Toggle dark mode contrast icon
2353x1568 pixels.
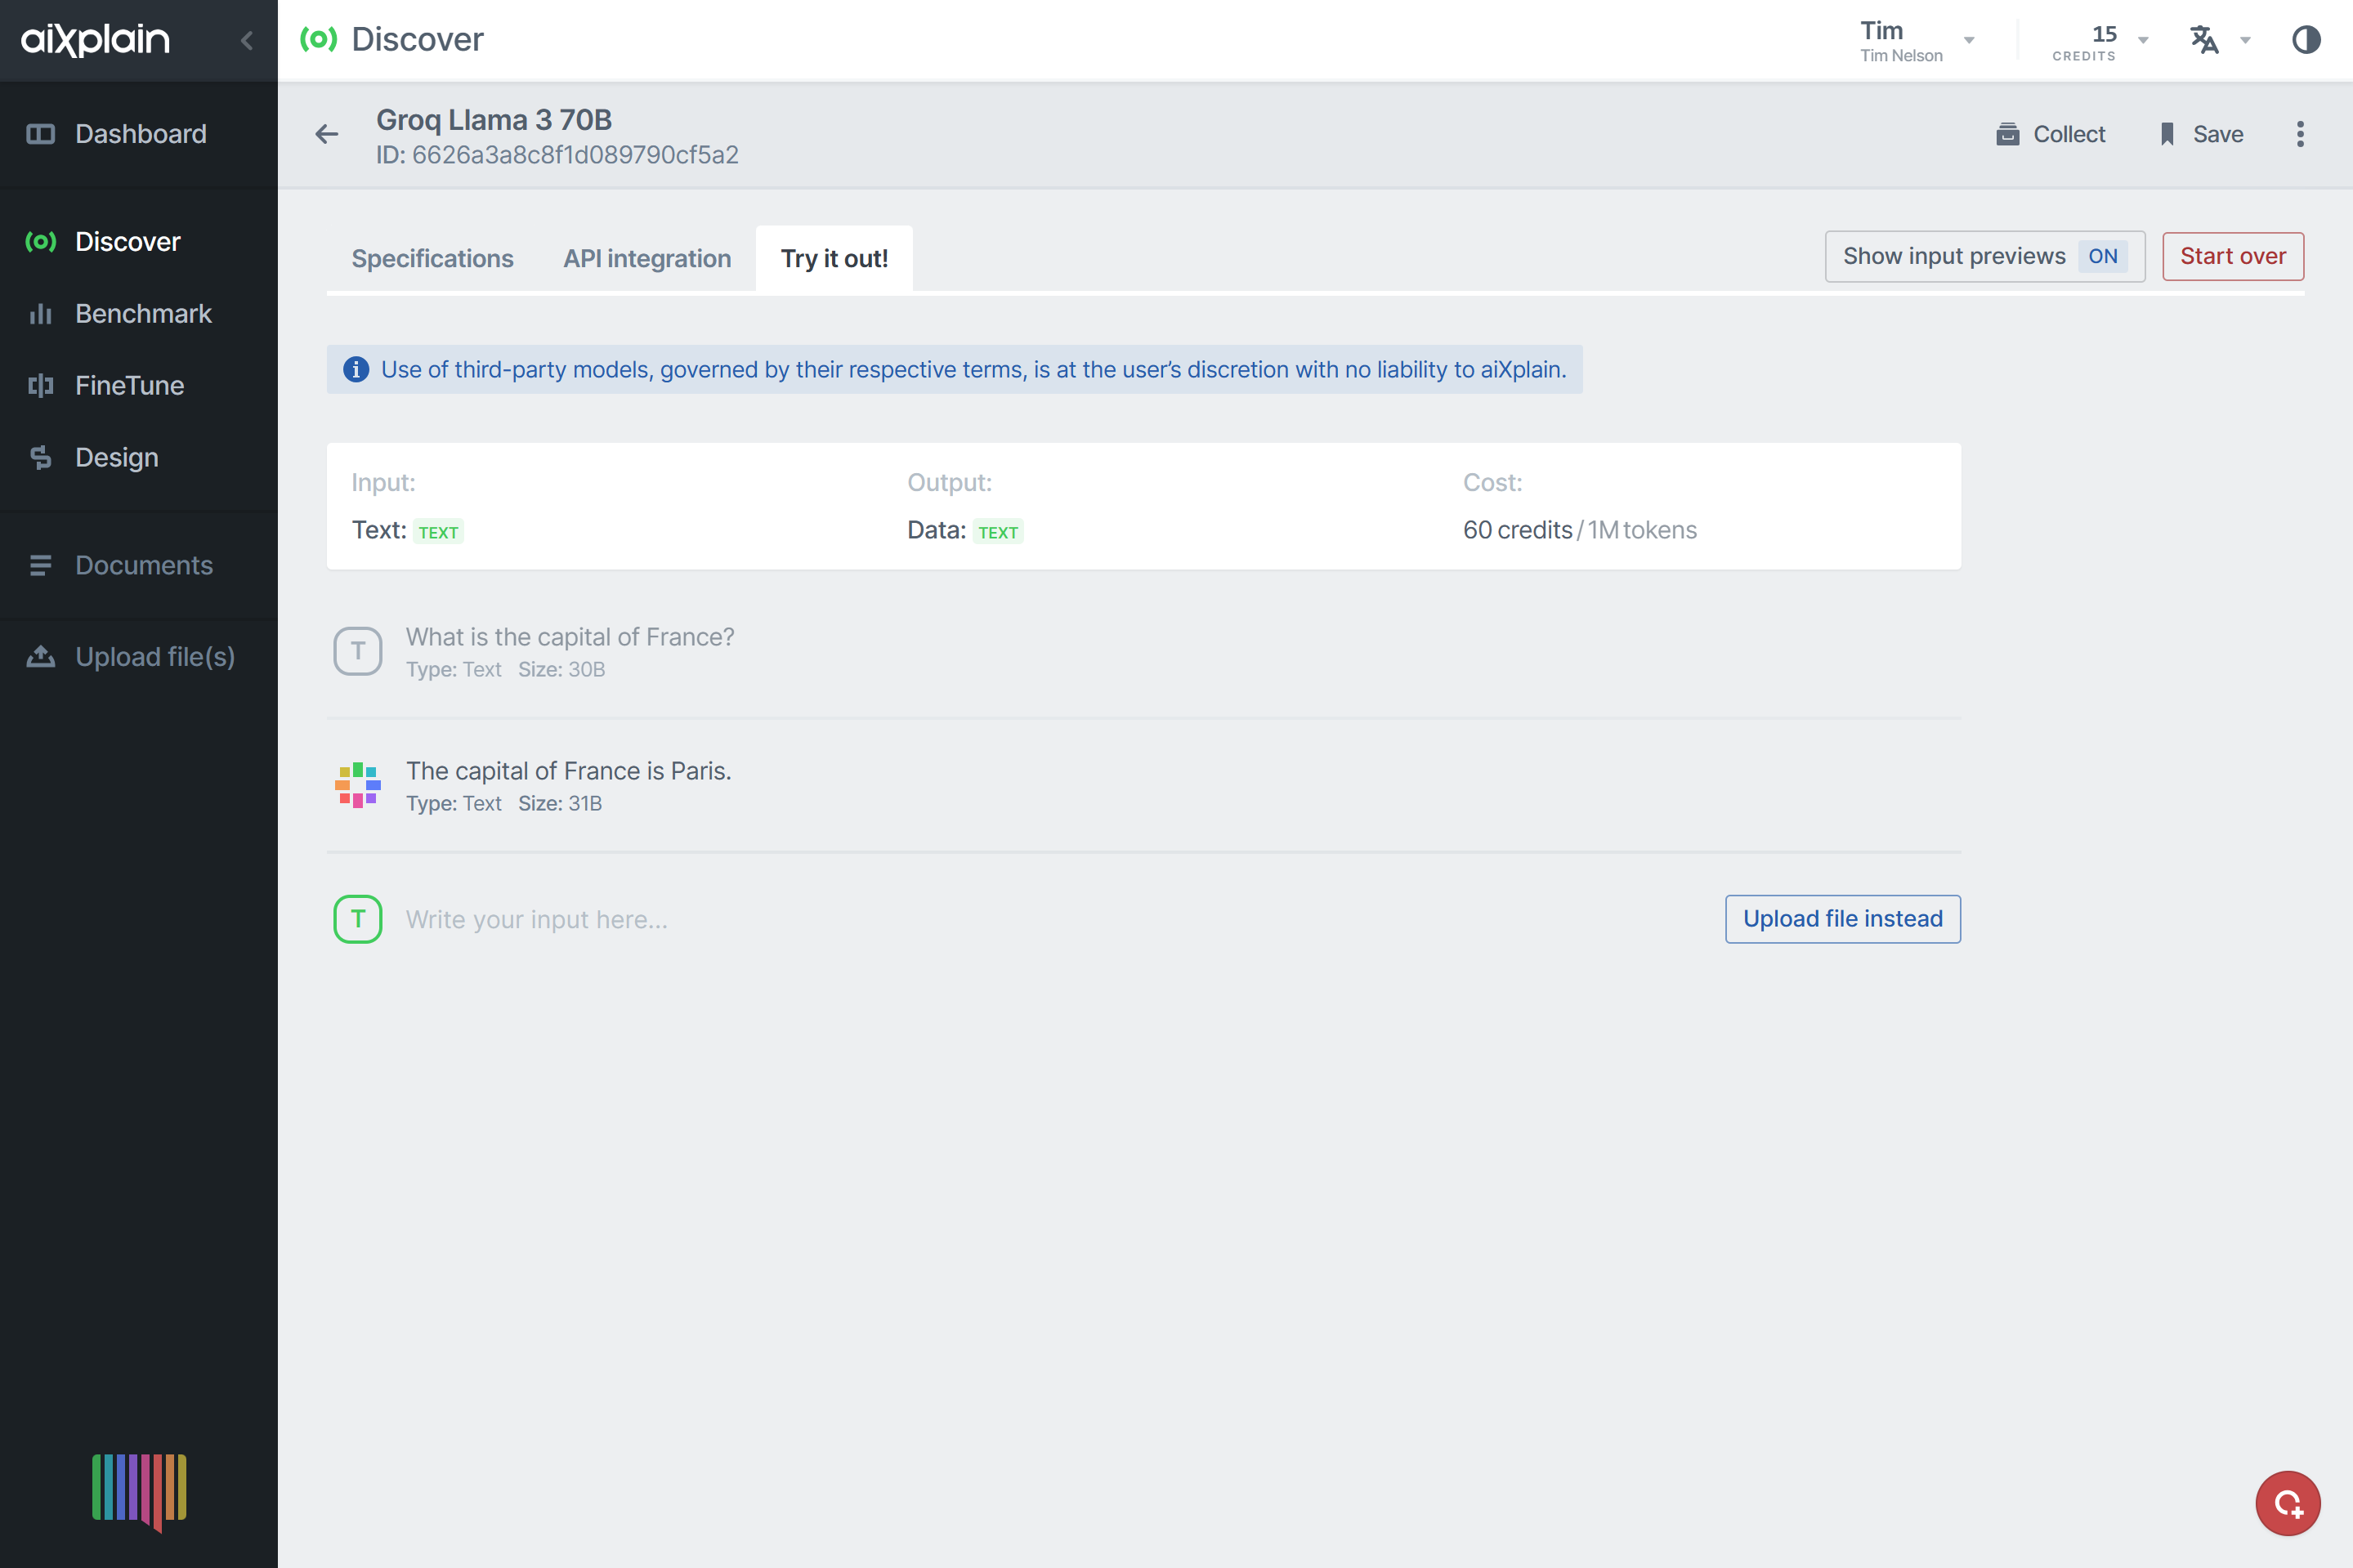click(2306, 40)
